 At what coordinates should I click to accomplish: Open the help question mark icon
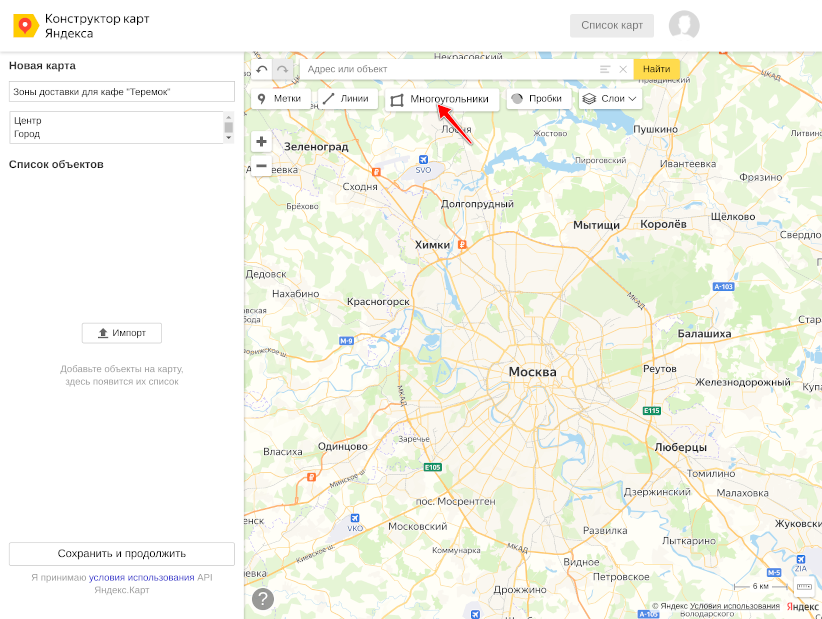click(263, 599)
